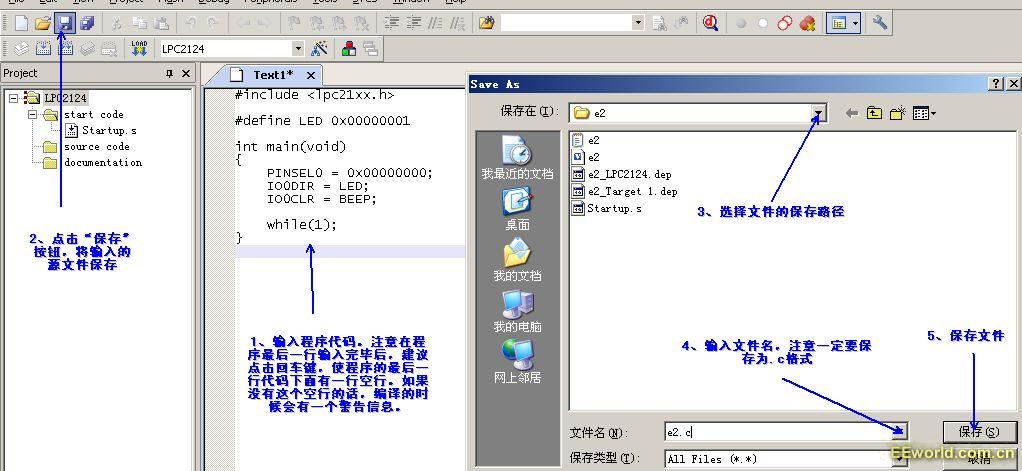Click the Save All toolbar icon
This screenshot has width=1022, height=471.
(x=86, y=23)
